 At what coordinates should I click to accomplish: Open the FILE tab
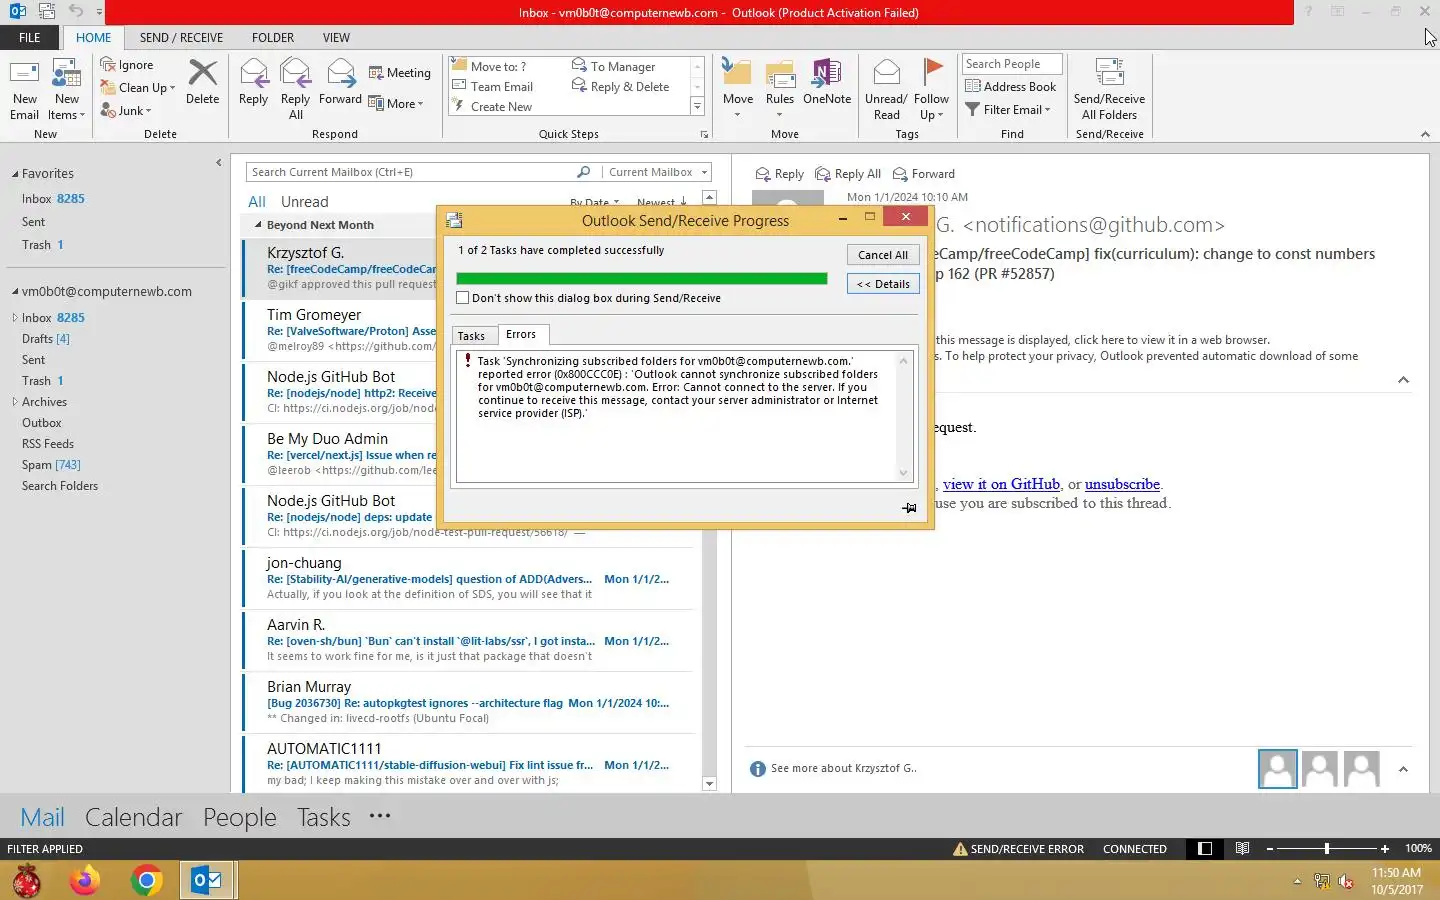click(x=30, y=38)
